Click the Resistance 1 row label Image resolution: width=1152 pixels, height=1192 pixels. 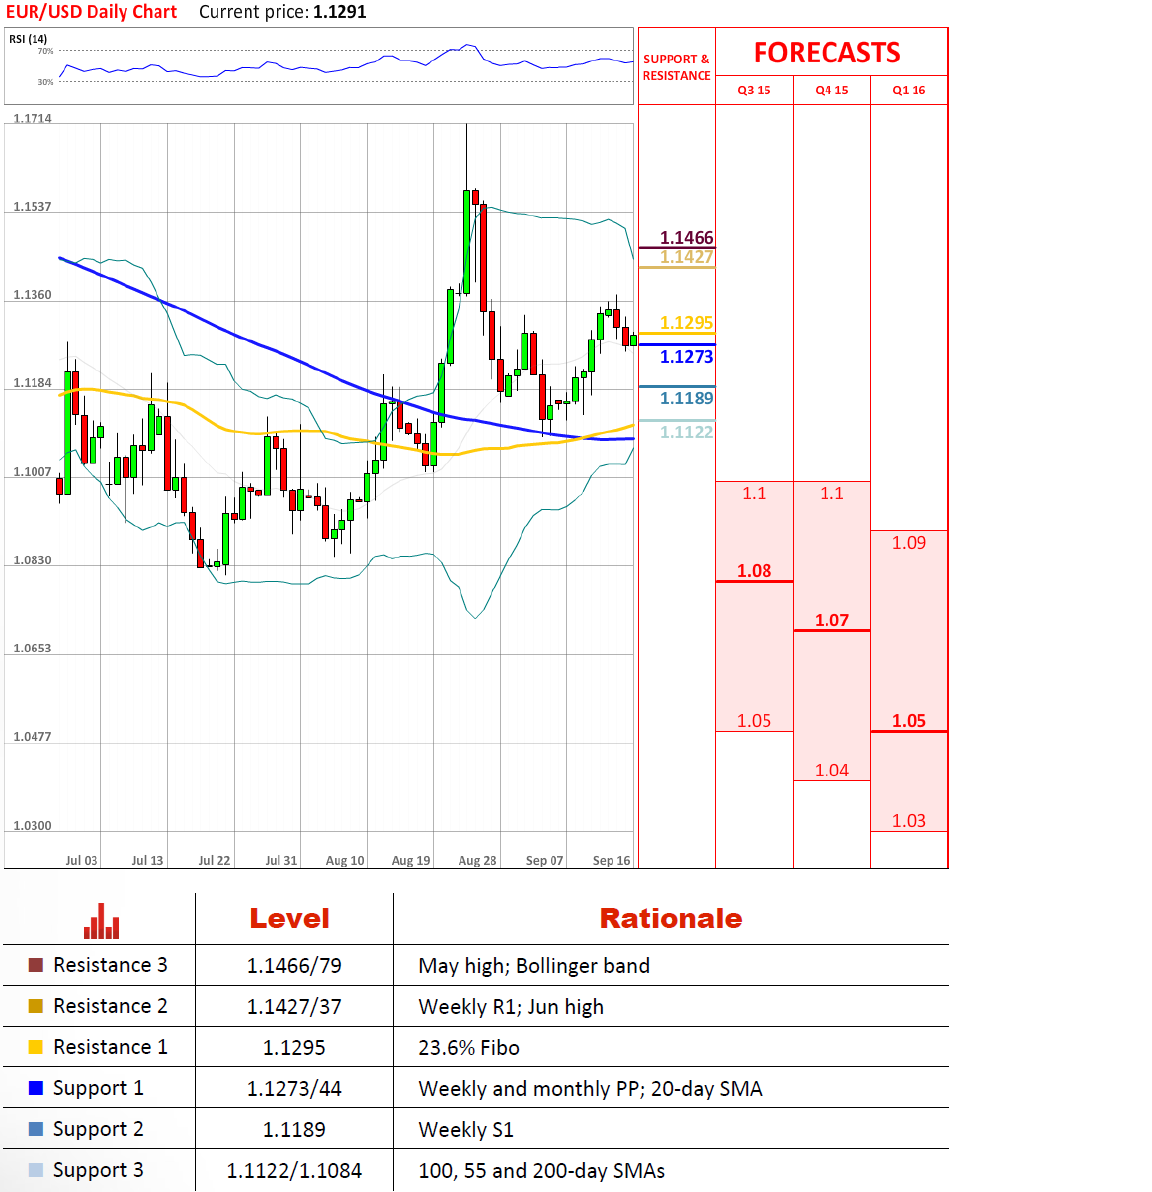pos(110,1047)
